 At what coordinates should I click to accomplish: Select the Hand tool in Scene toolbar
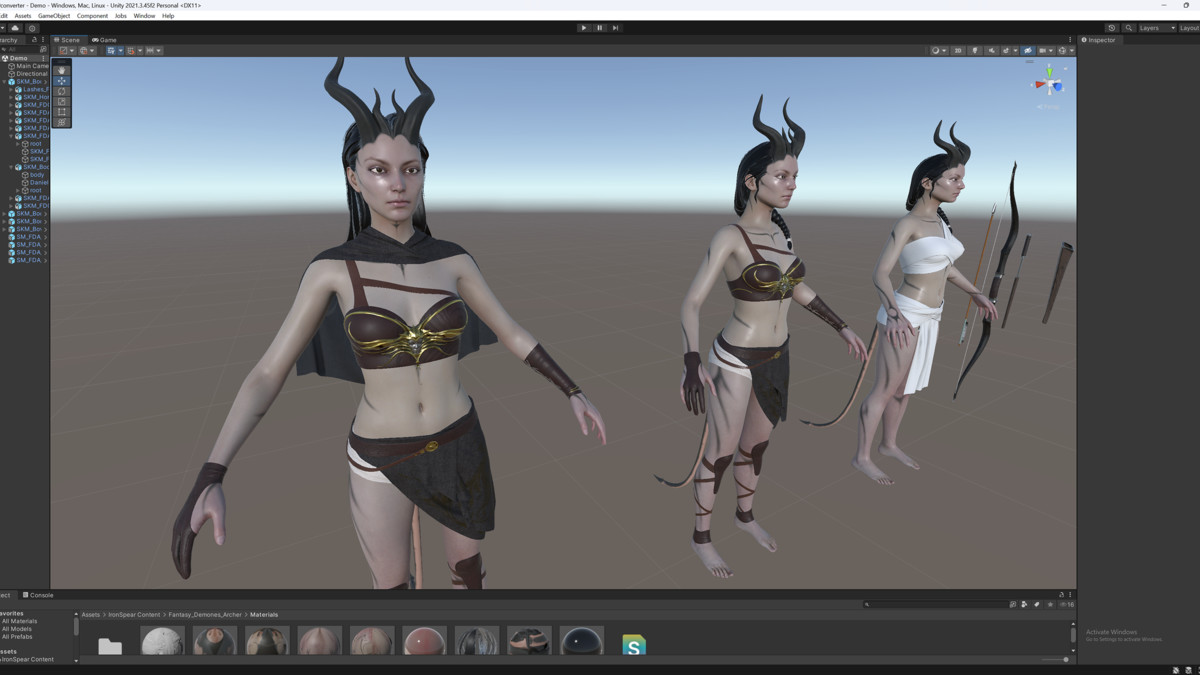(x=62, y=70)
